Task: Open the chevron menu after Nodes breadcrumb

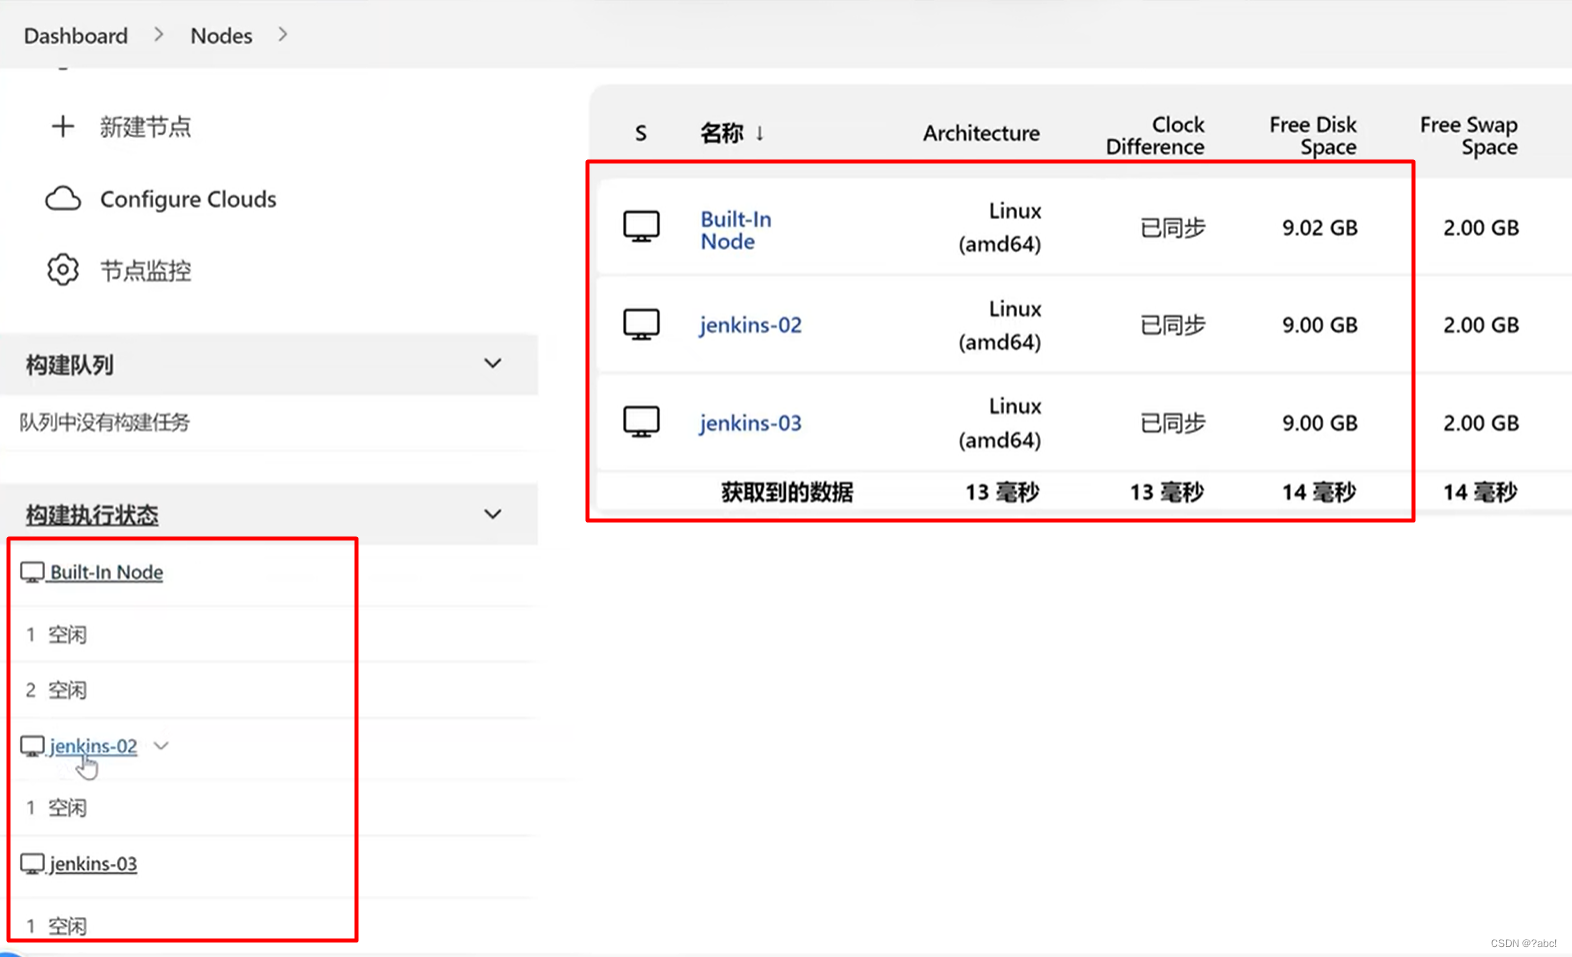Action: [x=283, y=34]
